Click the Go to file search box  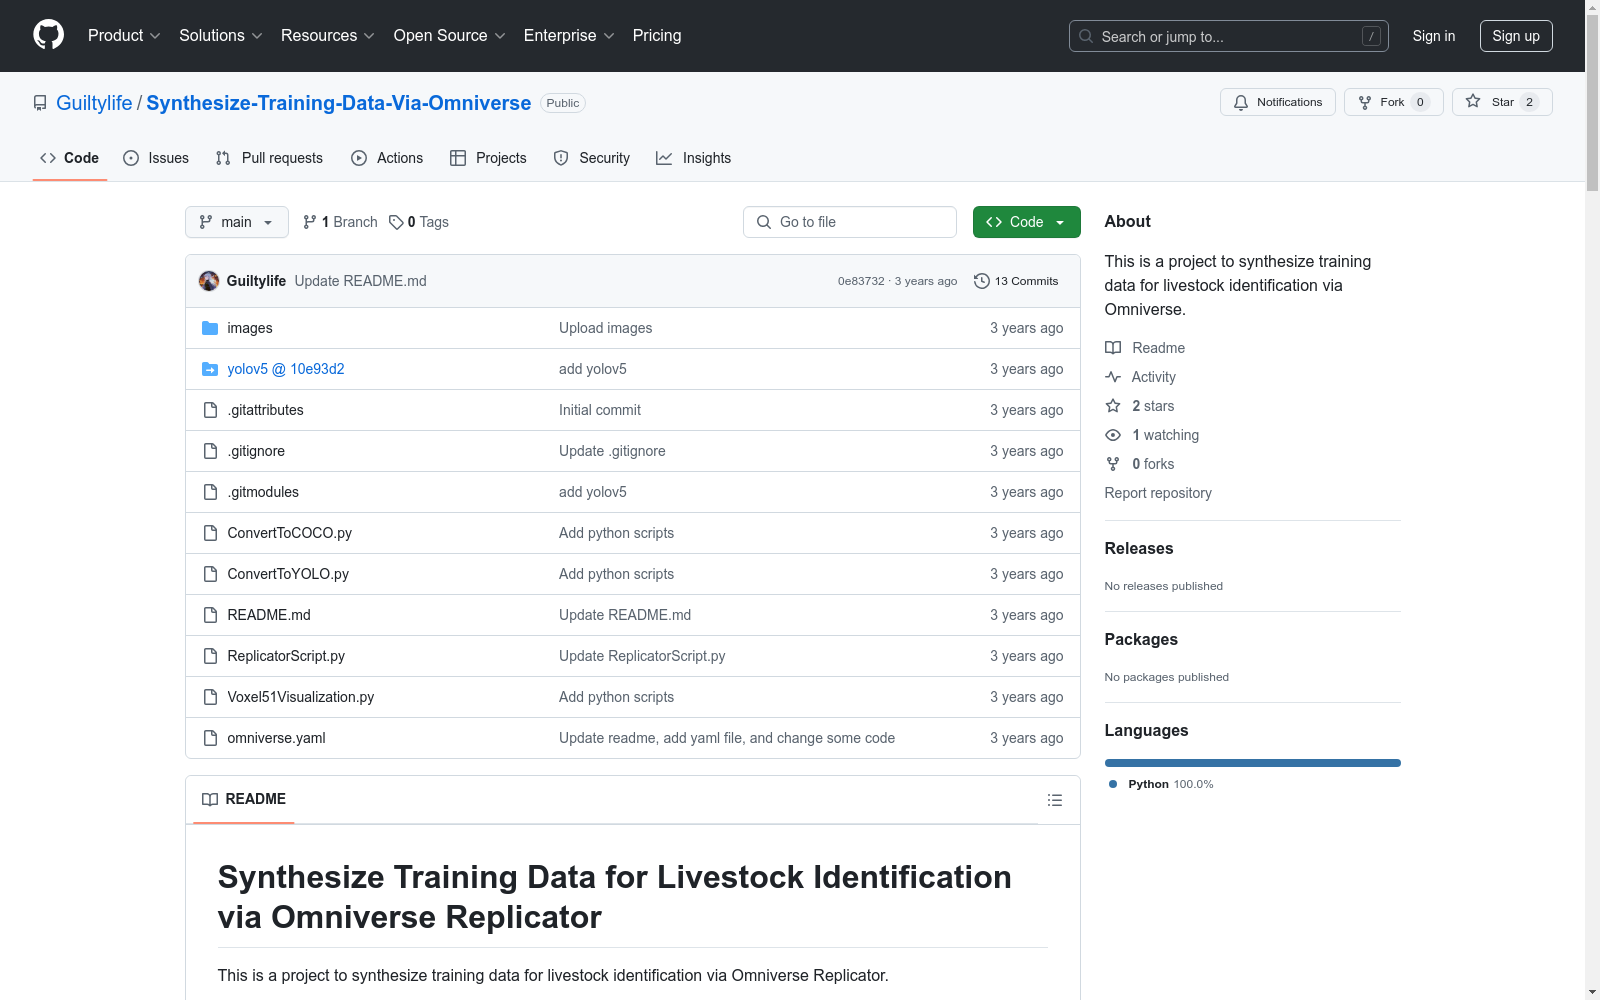click(850, 222)
